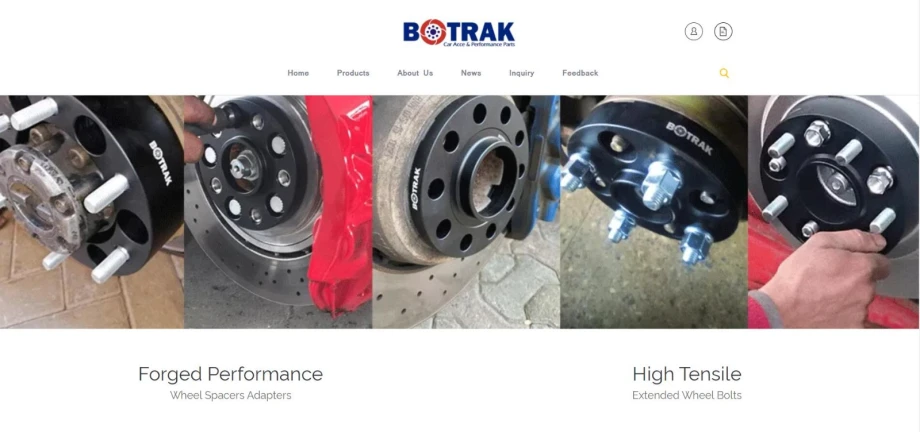This screenshot has height=432, width=920.
Task: Open the Inquiry page
Action: pos(522,73)
